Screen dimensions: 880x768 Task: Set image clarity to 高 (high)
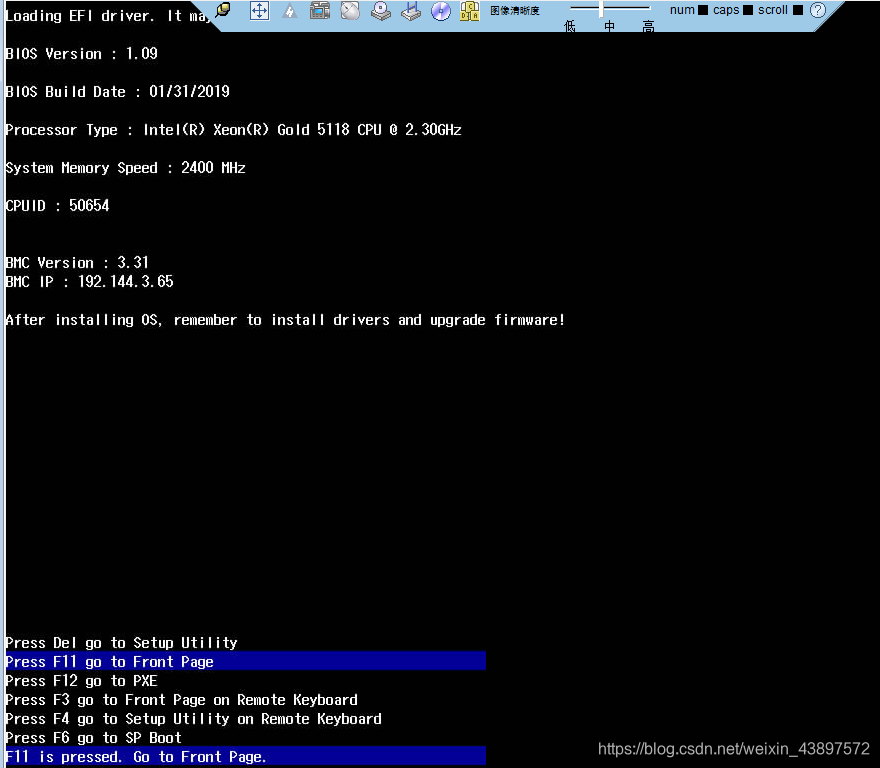tap(648, 26)
